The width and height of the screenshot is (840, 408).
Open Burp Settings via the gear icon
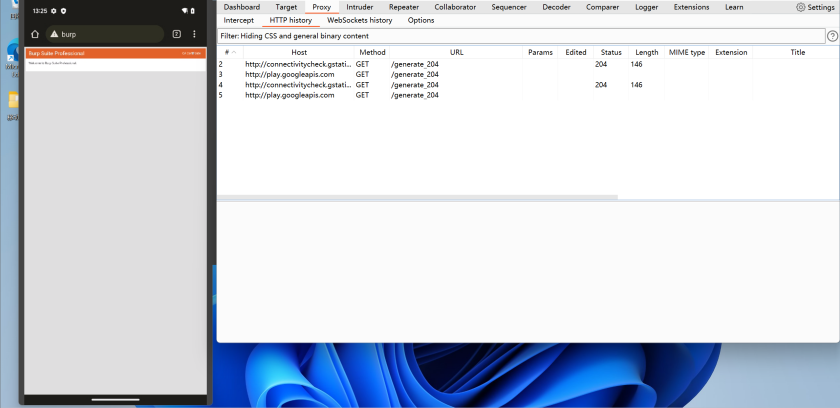[x=801, y=7]
